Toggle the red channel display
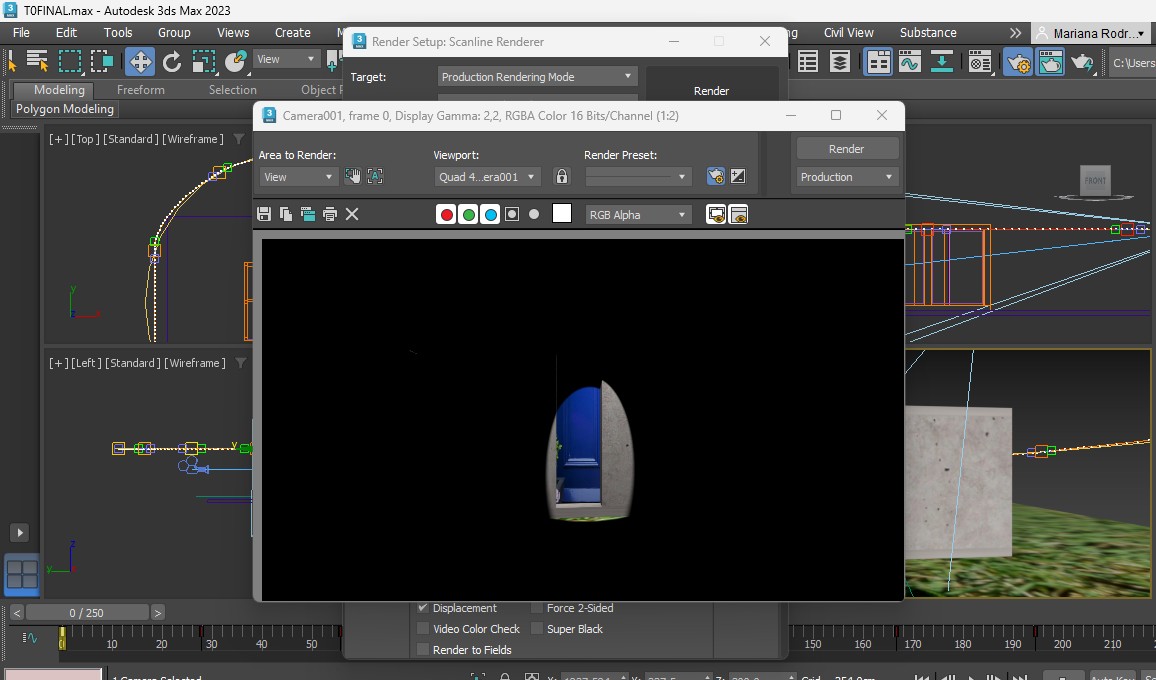The width and height of the screenshot is (1156, 680). (x=447, y=214)
